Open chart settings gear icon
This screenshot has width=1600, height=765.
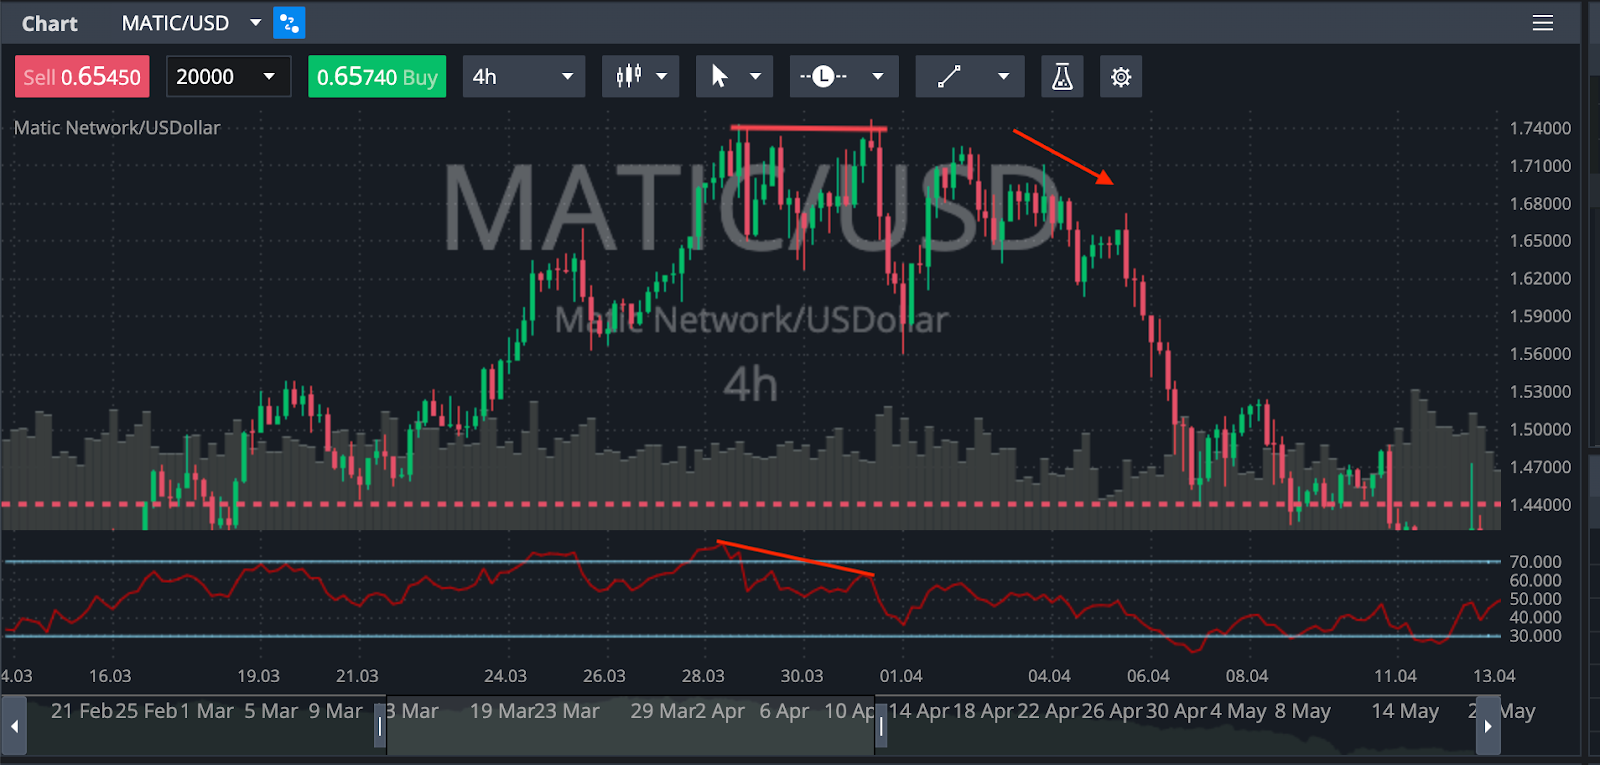[1121, 77]
